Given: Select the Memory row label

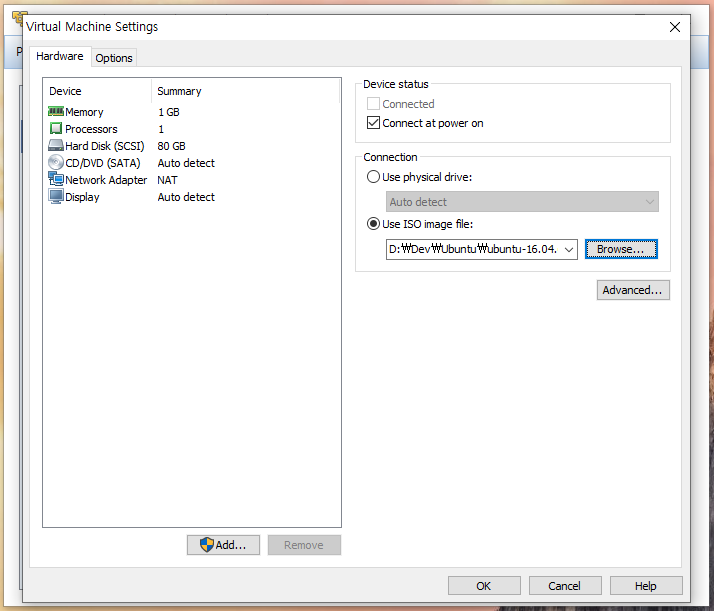Looking at the screenshot, I should click(84, 112).
